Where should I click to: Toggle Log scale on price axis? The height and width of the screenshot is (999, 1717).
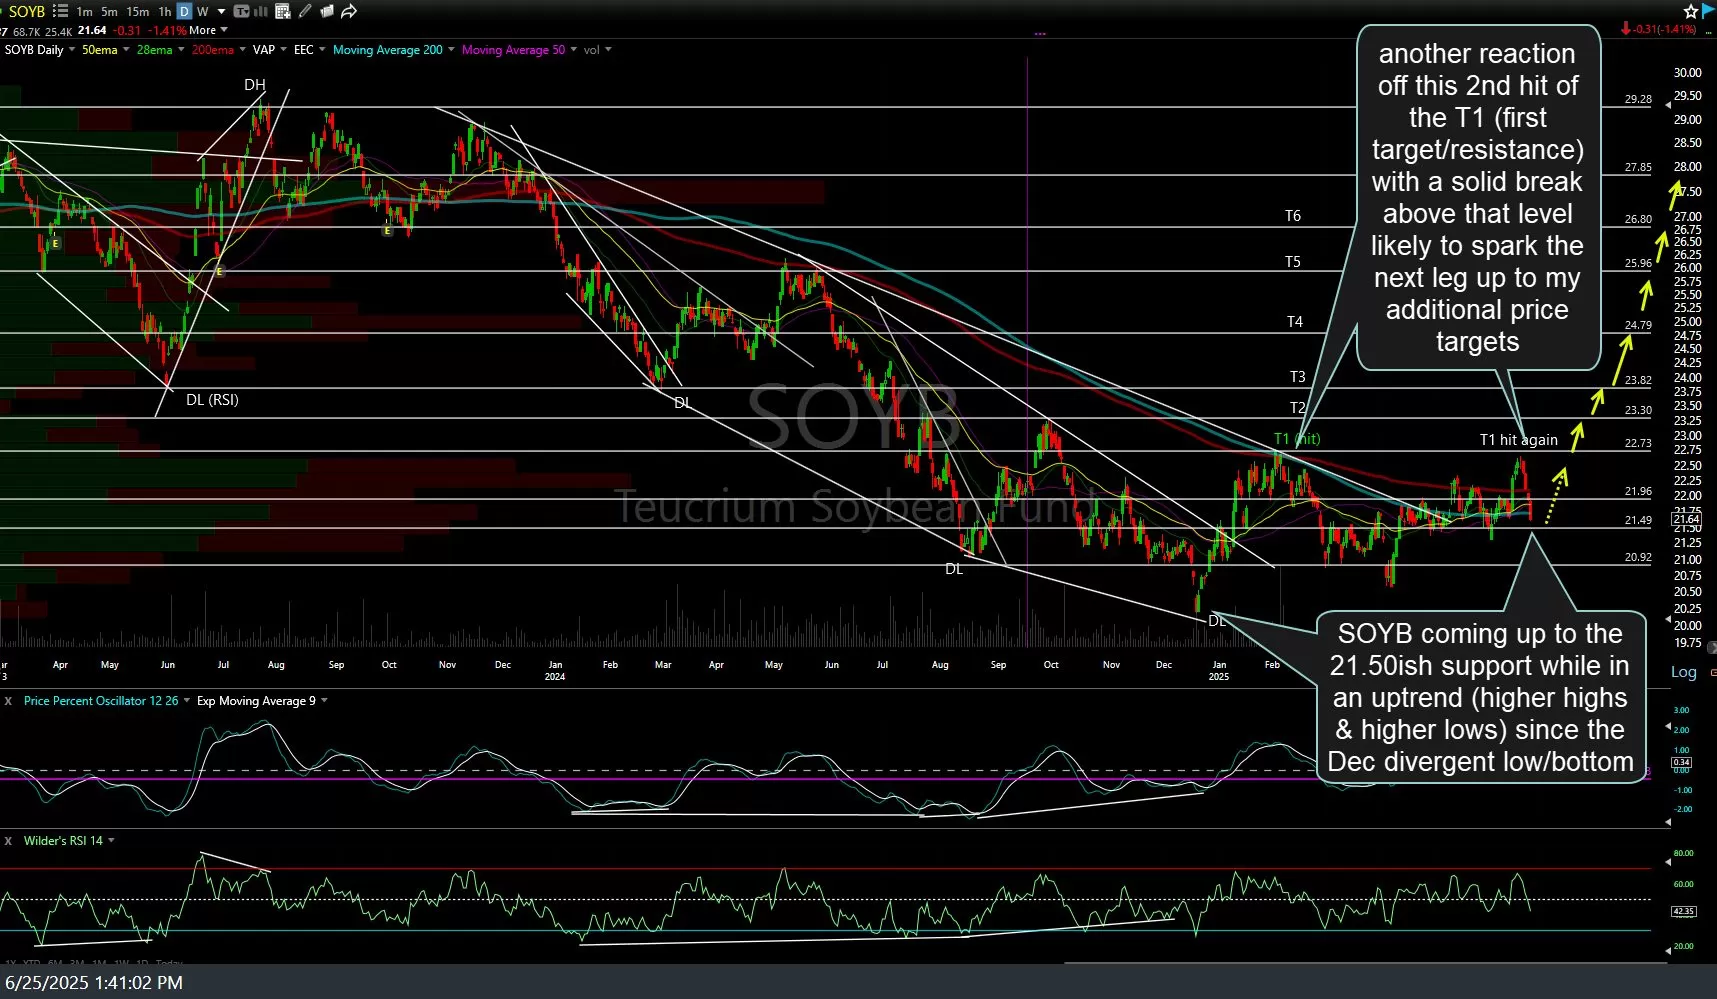[x=1684, y=672]
